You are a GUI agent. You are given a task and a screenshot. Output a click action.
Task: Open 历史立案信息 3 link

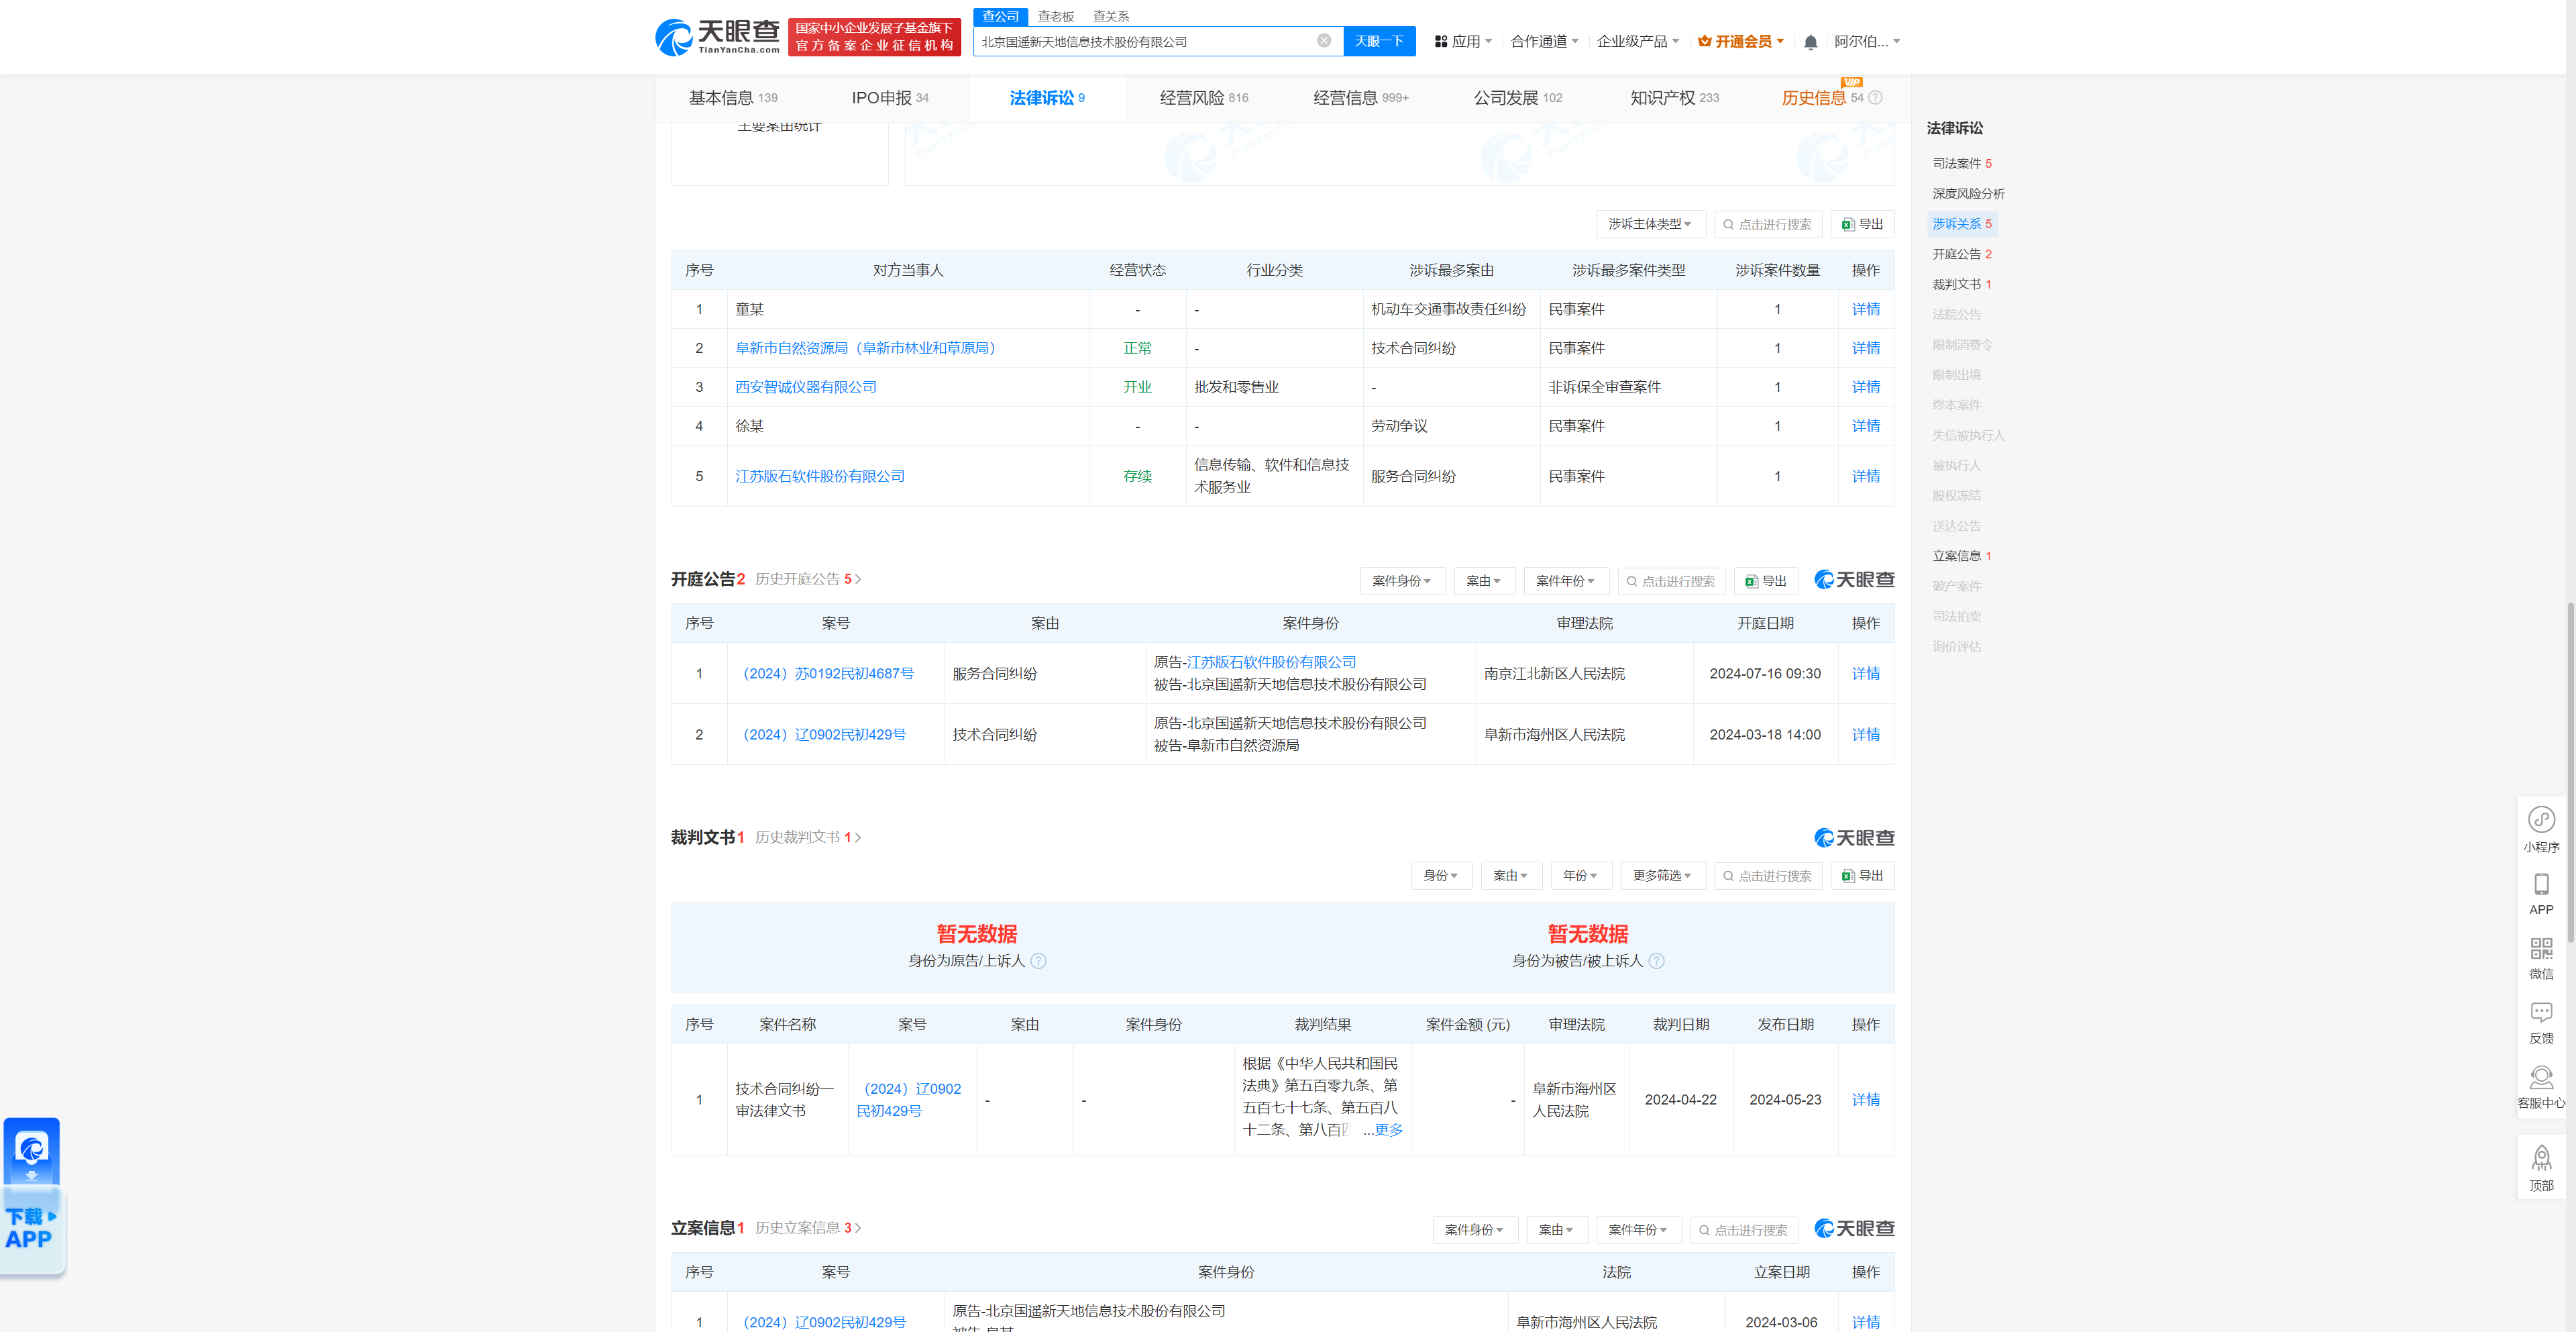tap(808, 1228)
